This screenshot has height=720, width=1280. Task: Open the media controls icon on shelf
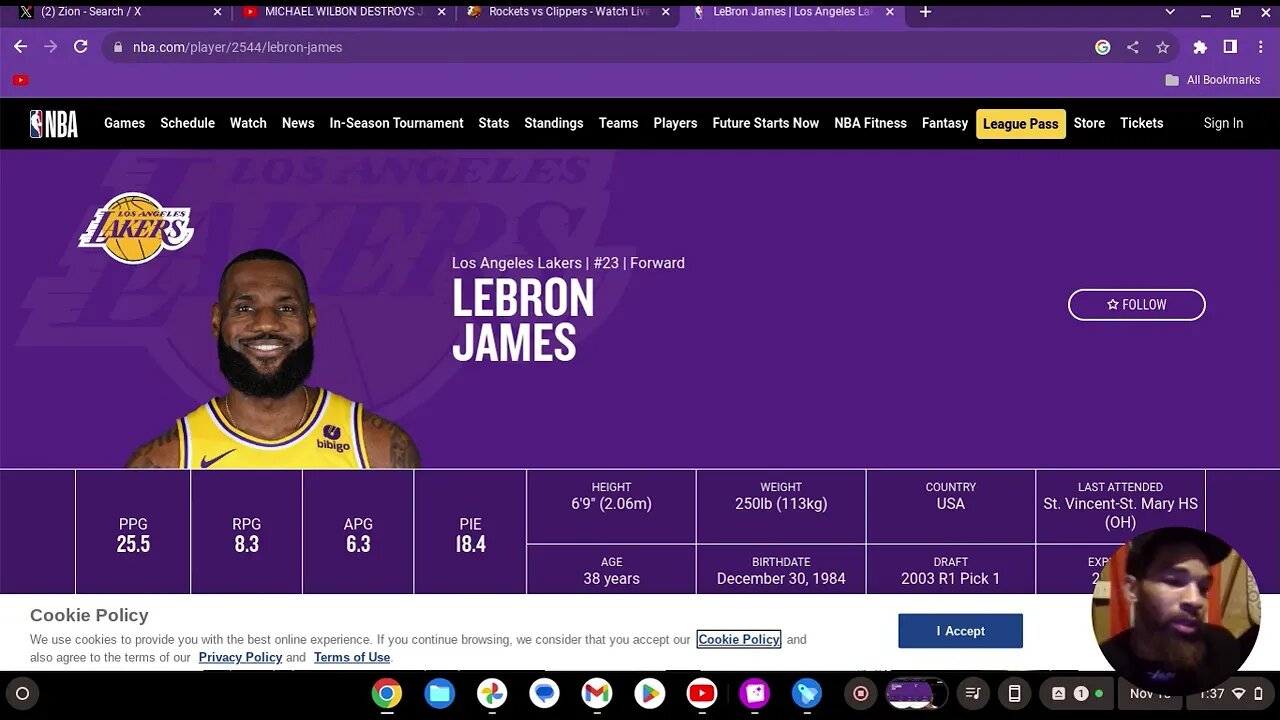pyautogui.click(x=973, y=693)
